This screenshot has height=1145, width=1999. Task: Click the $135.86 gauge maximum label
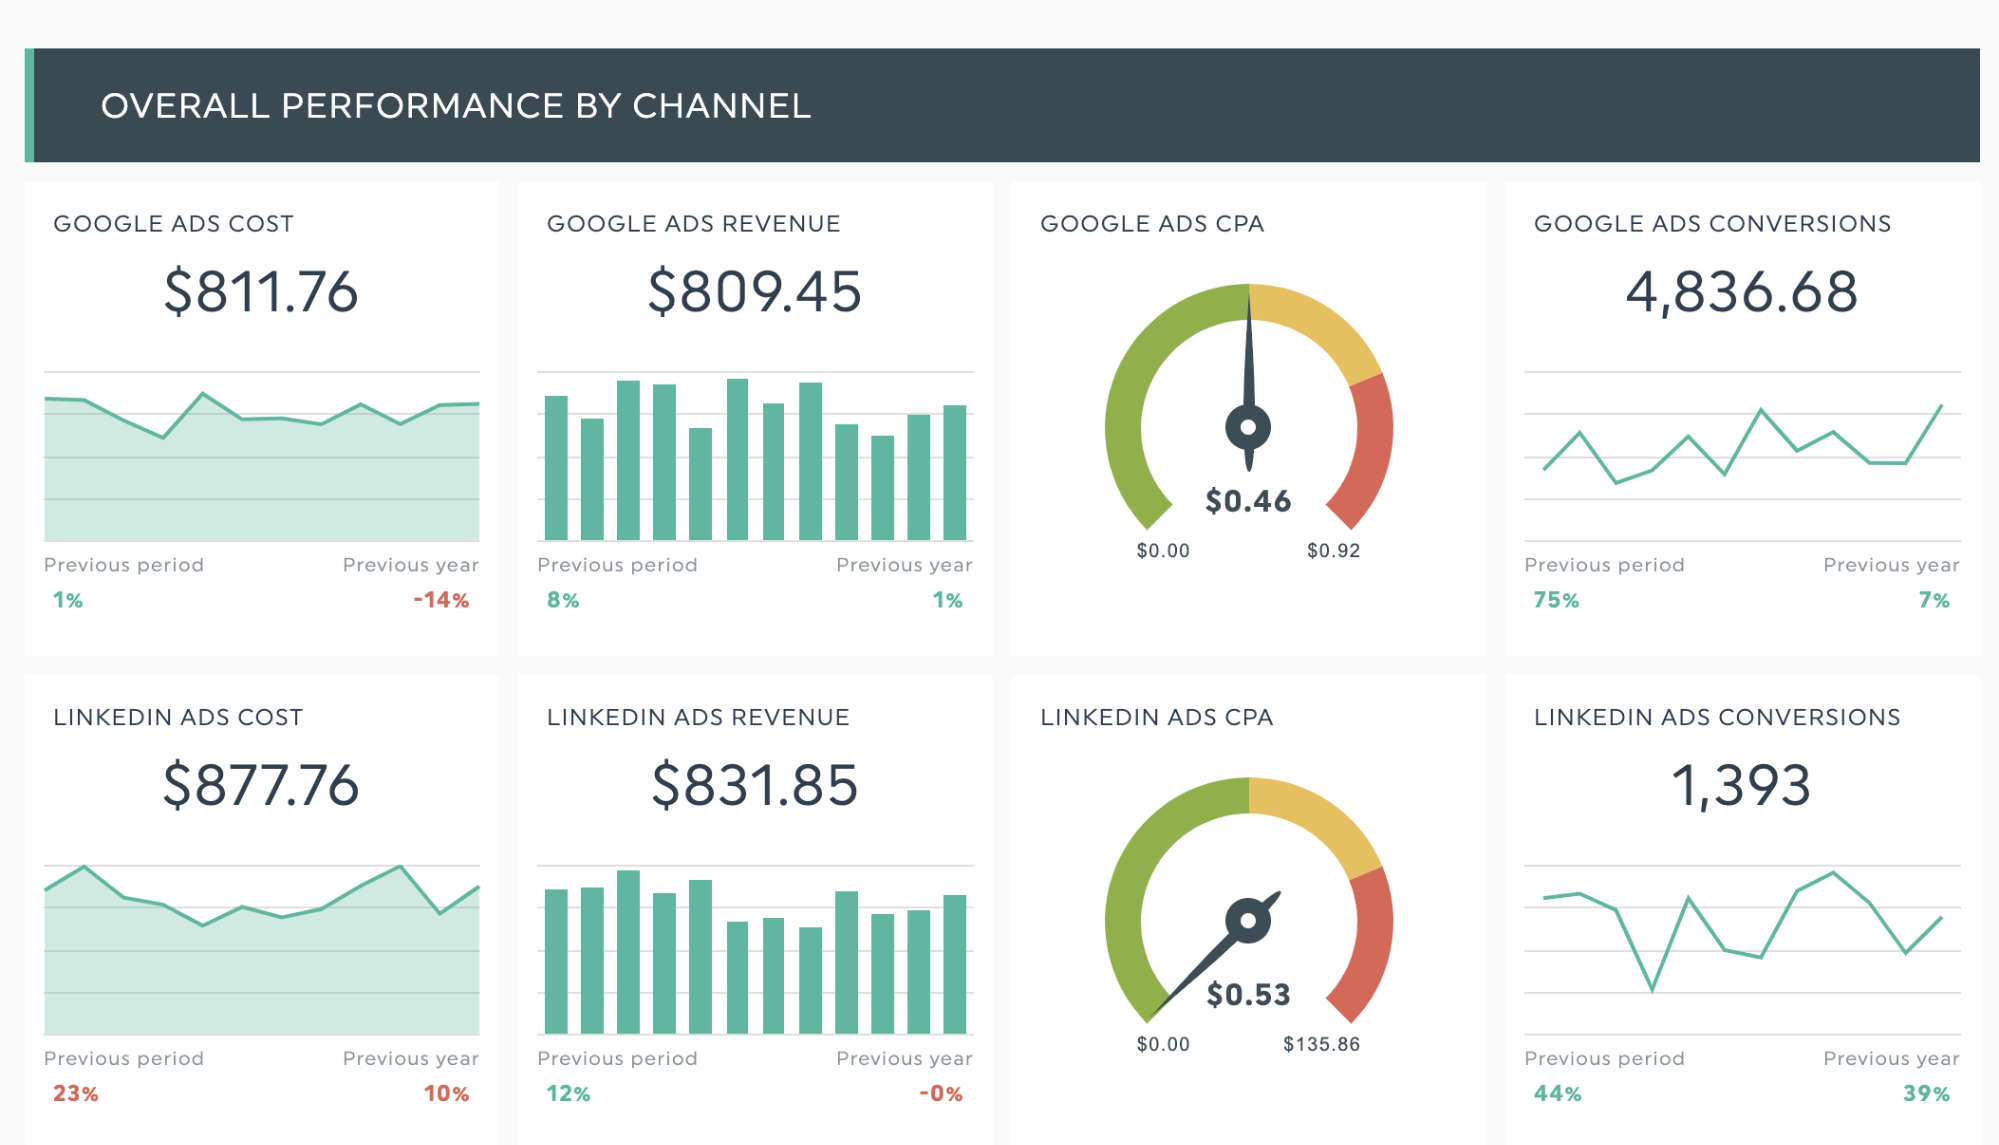point(1321,1044)
